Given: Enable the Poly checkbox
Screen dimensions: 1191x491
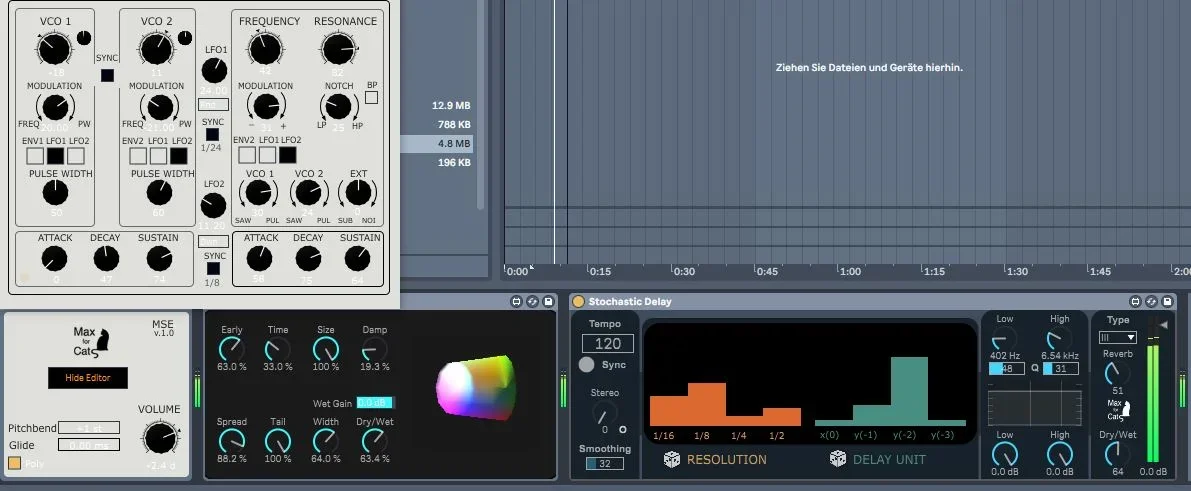Looking at the screenshot, I should pos(15,463).
